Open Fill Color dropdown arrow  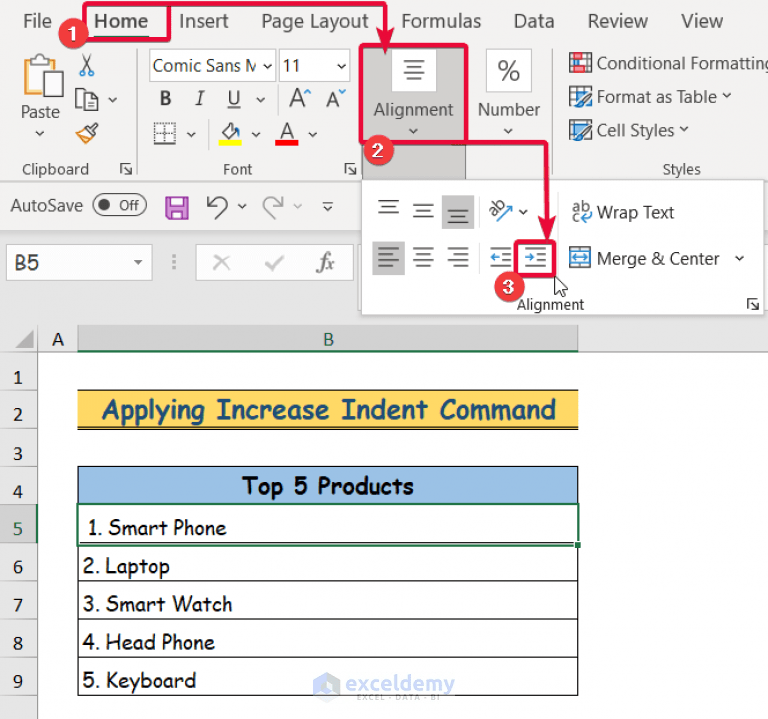pyautogui.click(x=256, y=134)
